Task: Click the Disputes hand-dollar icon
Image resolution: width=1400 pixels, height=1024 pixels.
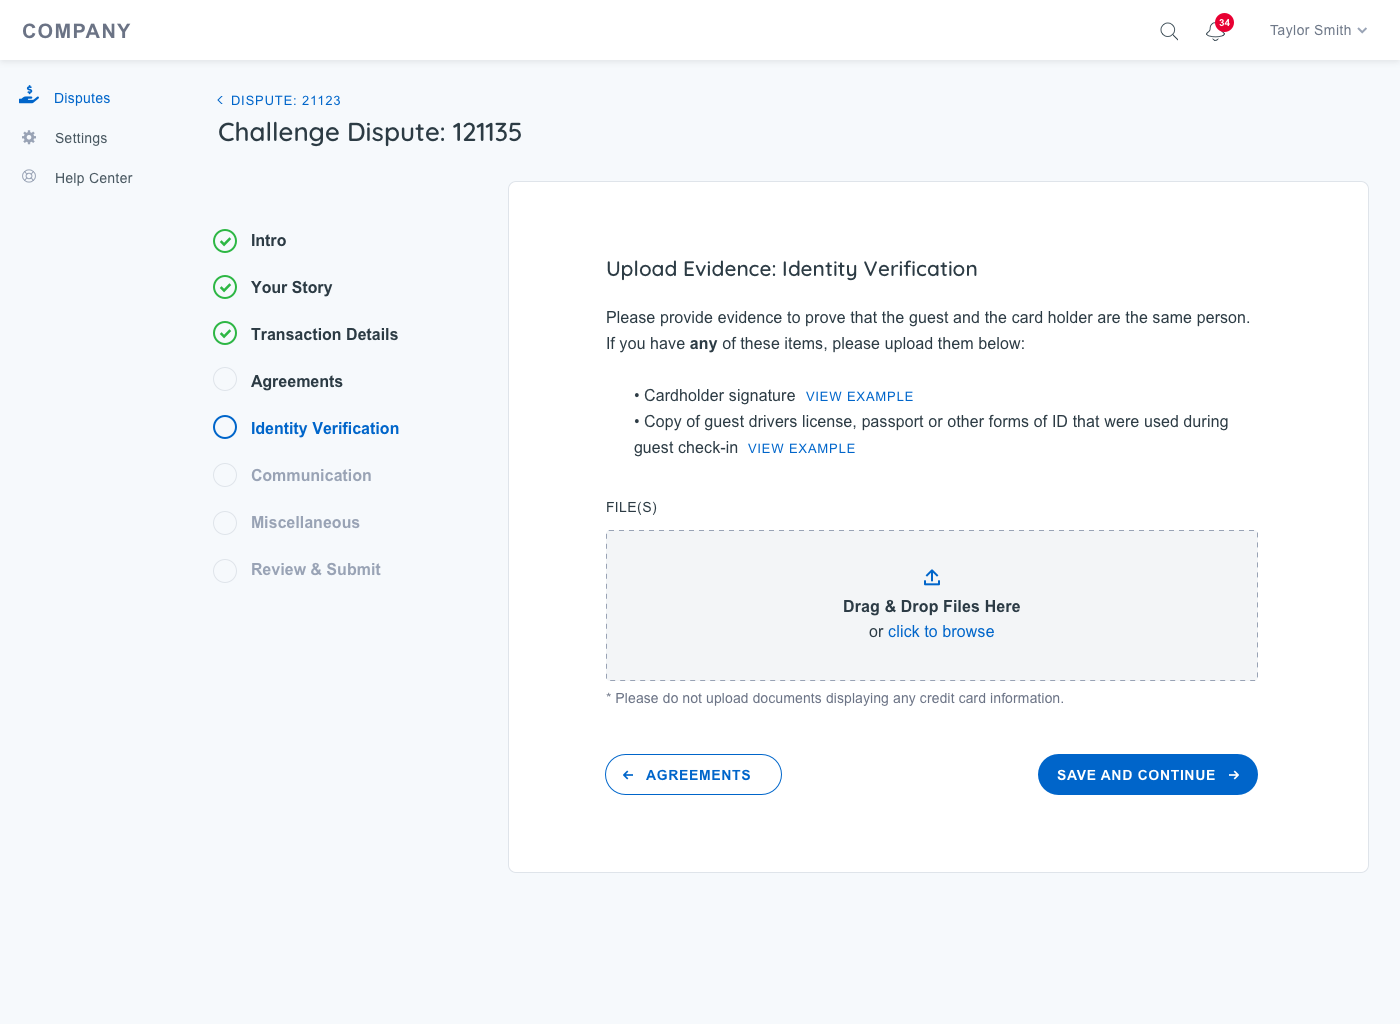Action: (x=29, y=96)
